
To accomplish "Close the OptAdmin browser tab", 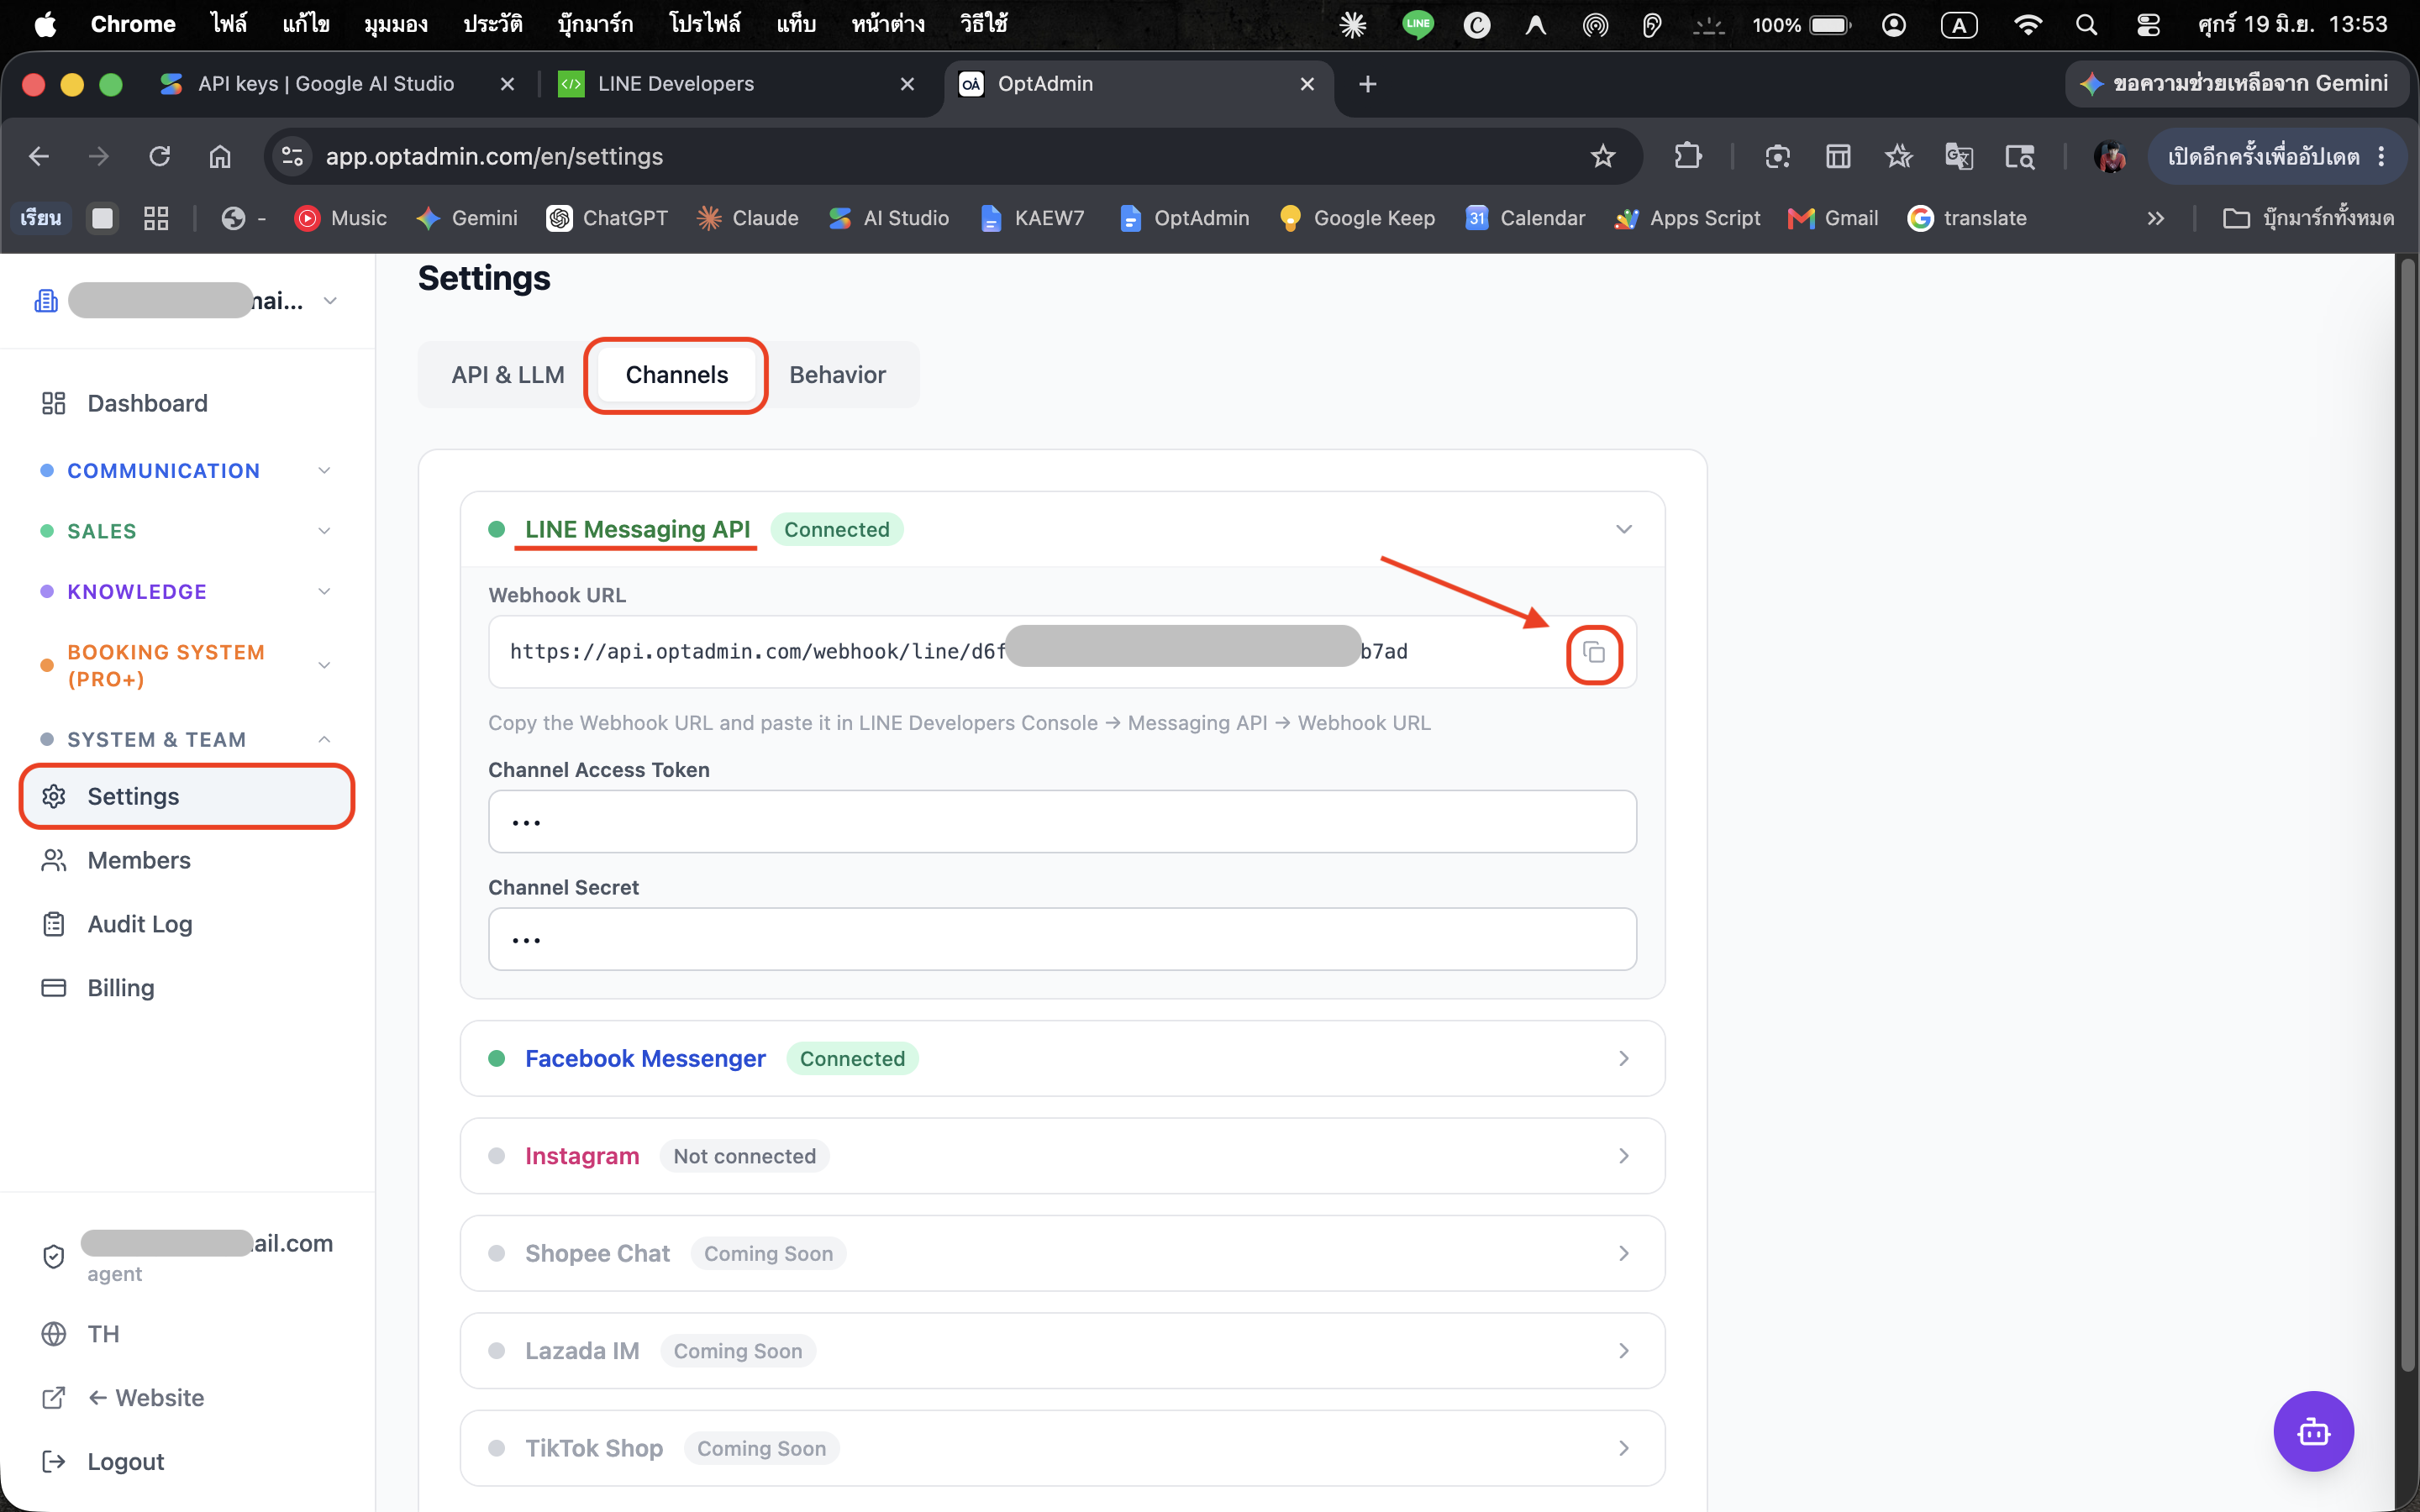I will point(1307,84).
